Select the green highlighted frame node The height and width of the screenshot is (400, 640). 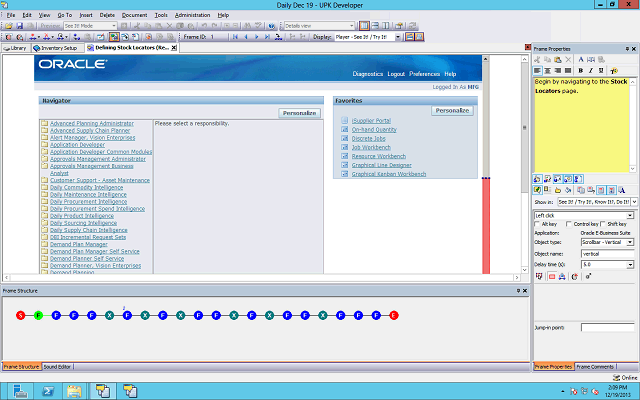click(38, 315)
